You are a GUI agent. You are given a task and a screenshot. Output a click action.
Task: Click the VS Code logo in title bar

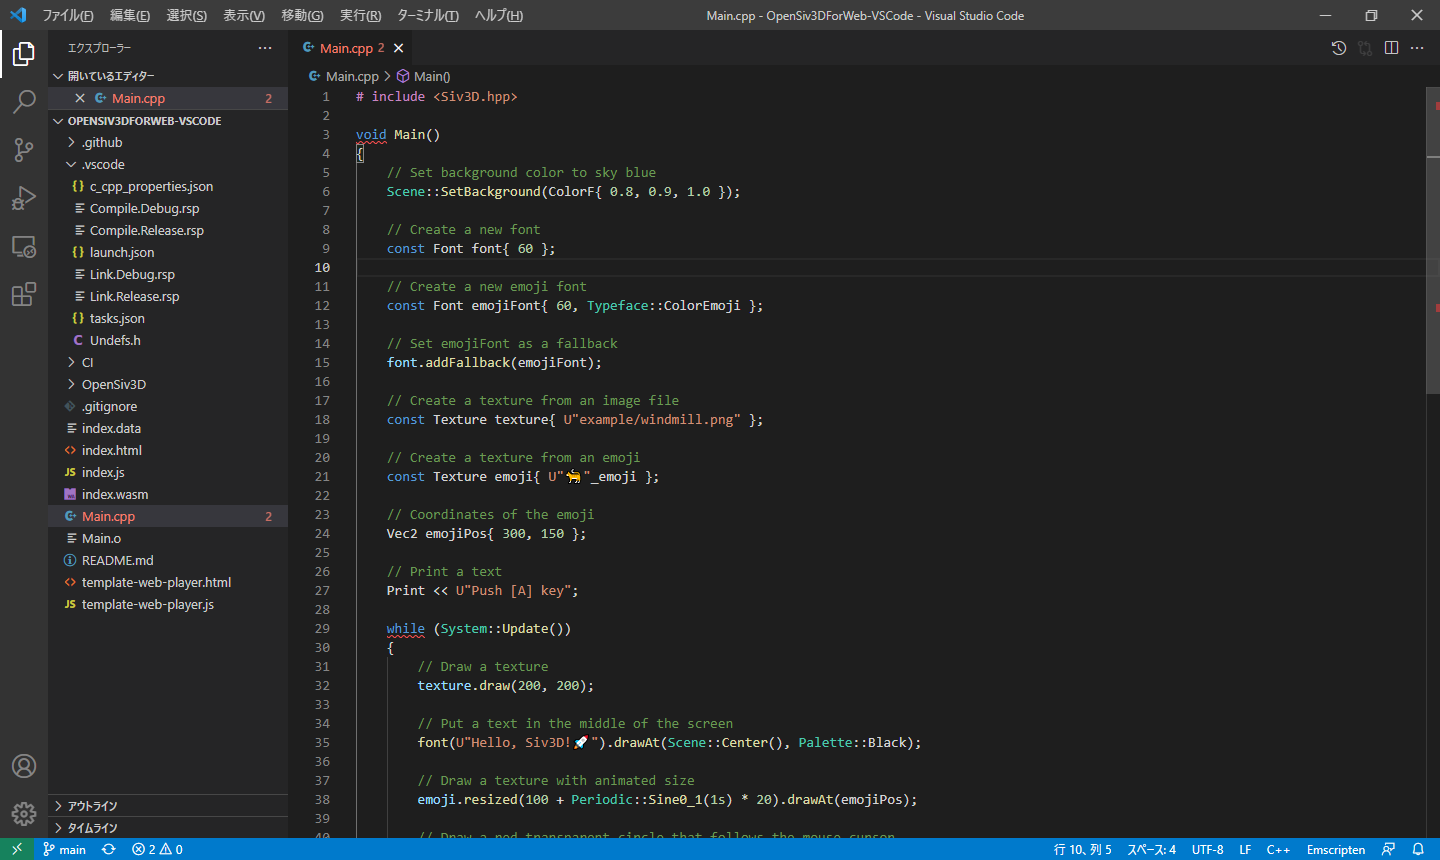pos(17,15)
